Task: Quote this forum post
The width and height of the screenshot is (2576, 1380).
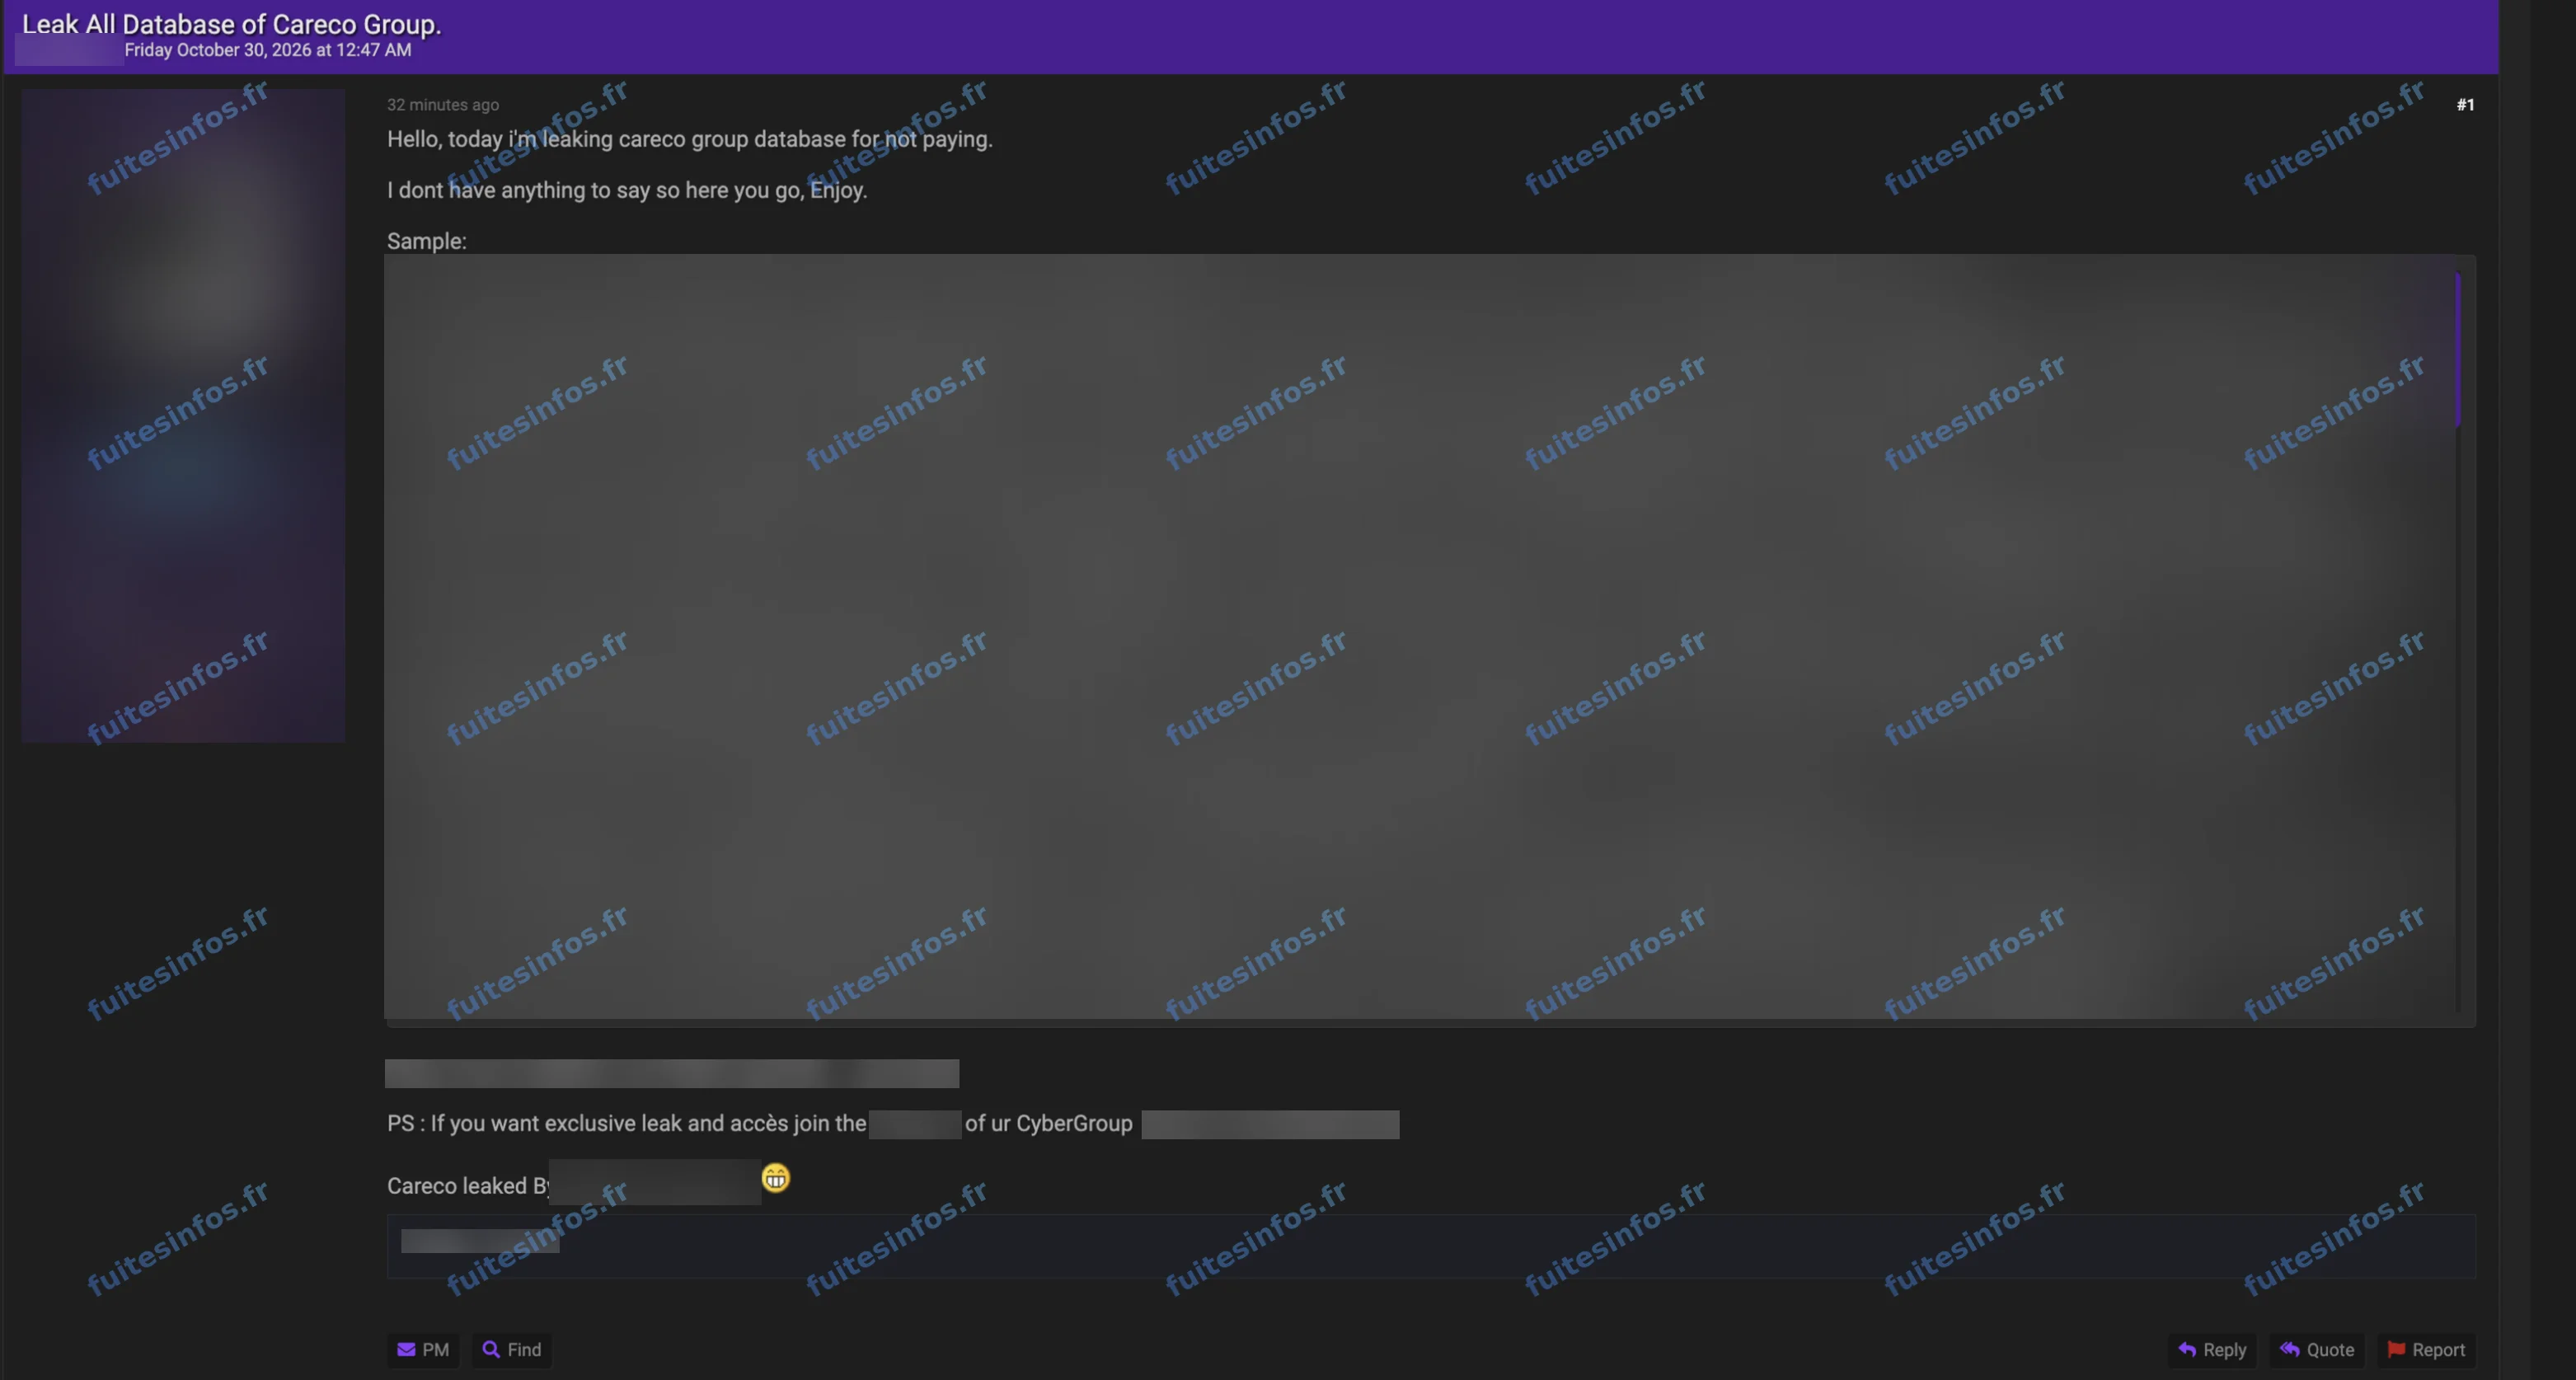Action: [2316, 1349]
